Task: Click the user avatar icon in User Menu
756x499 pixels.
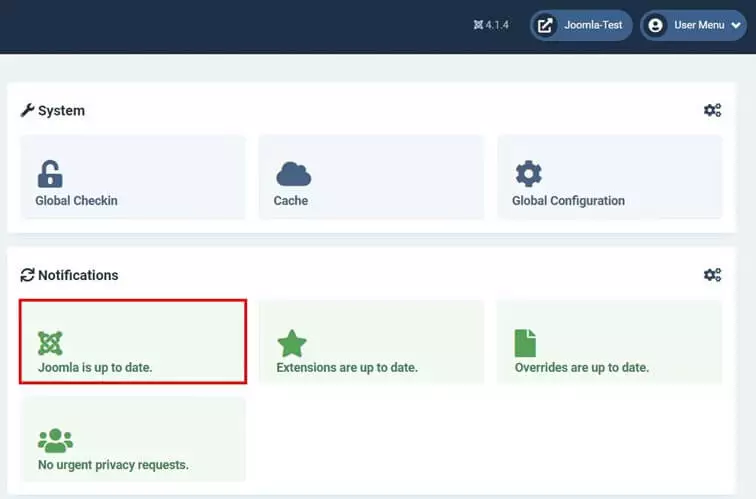Action: (x=655, y=25)
